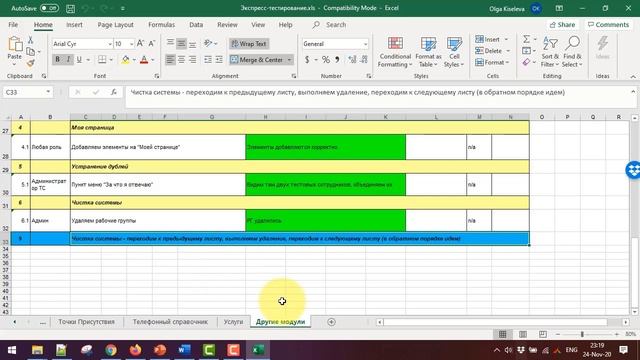The height and width of the screenshot is (360, 640).
Task: Decrease decimal places
Action: click(364, 60)
